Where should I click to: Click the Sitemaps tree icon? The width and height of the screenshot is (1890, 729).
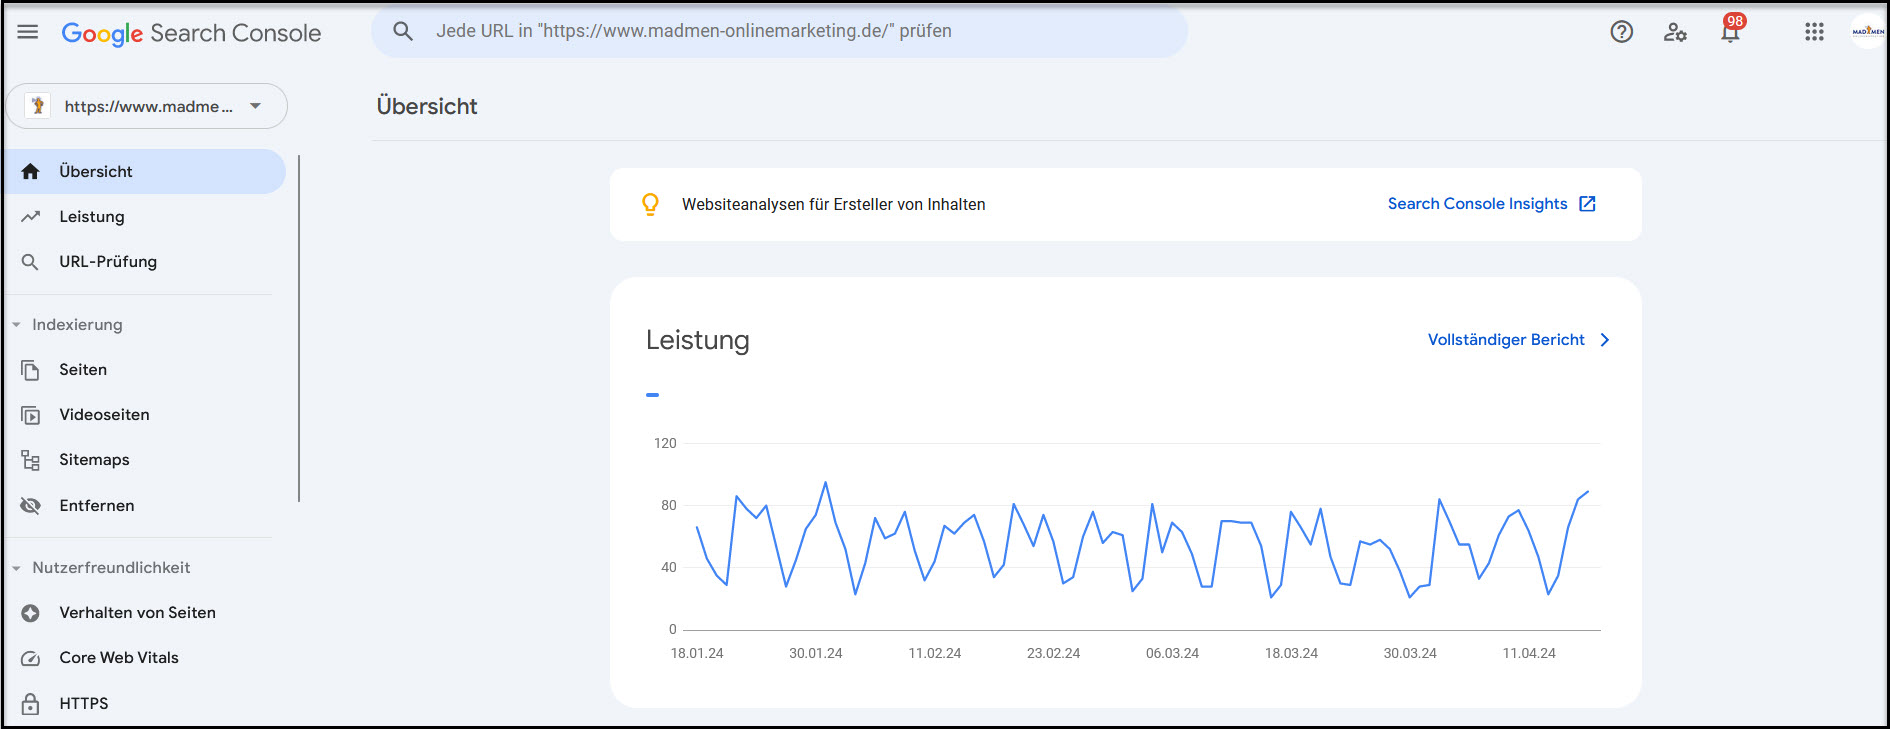click(x=30, y=460)
